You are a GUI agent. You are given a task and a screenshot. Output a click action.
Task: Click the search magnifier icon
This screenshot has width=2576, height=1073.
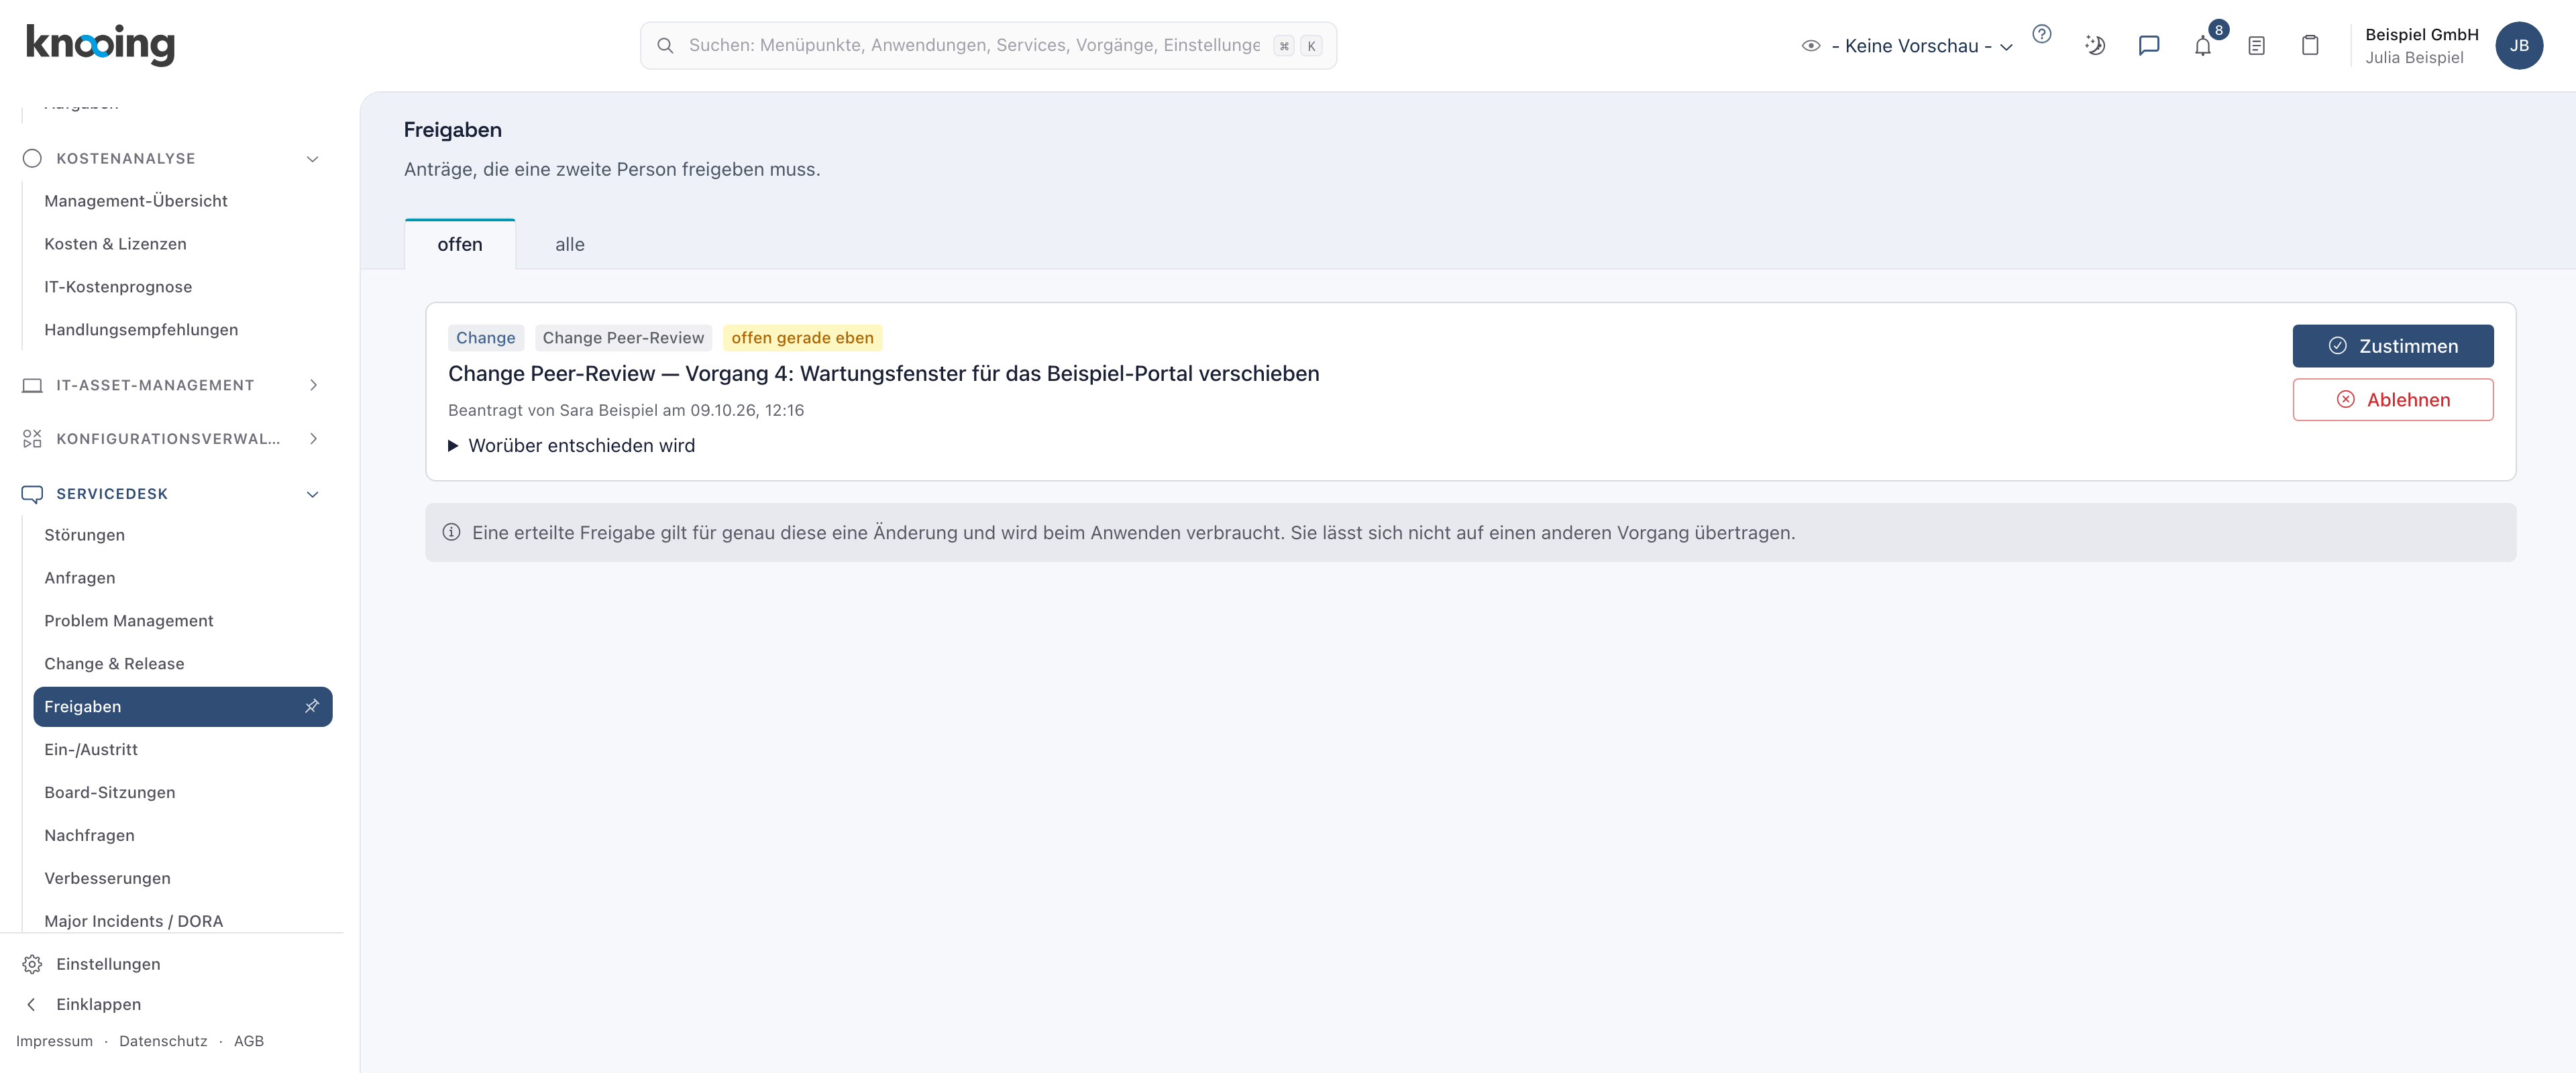pyautogui.click(x=665, y=46)
